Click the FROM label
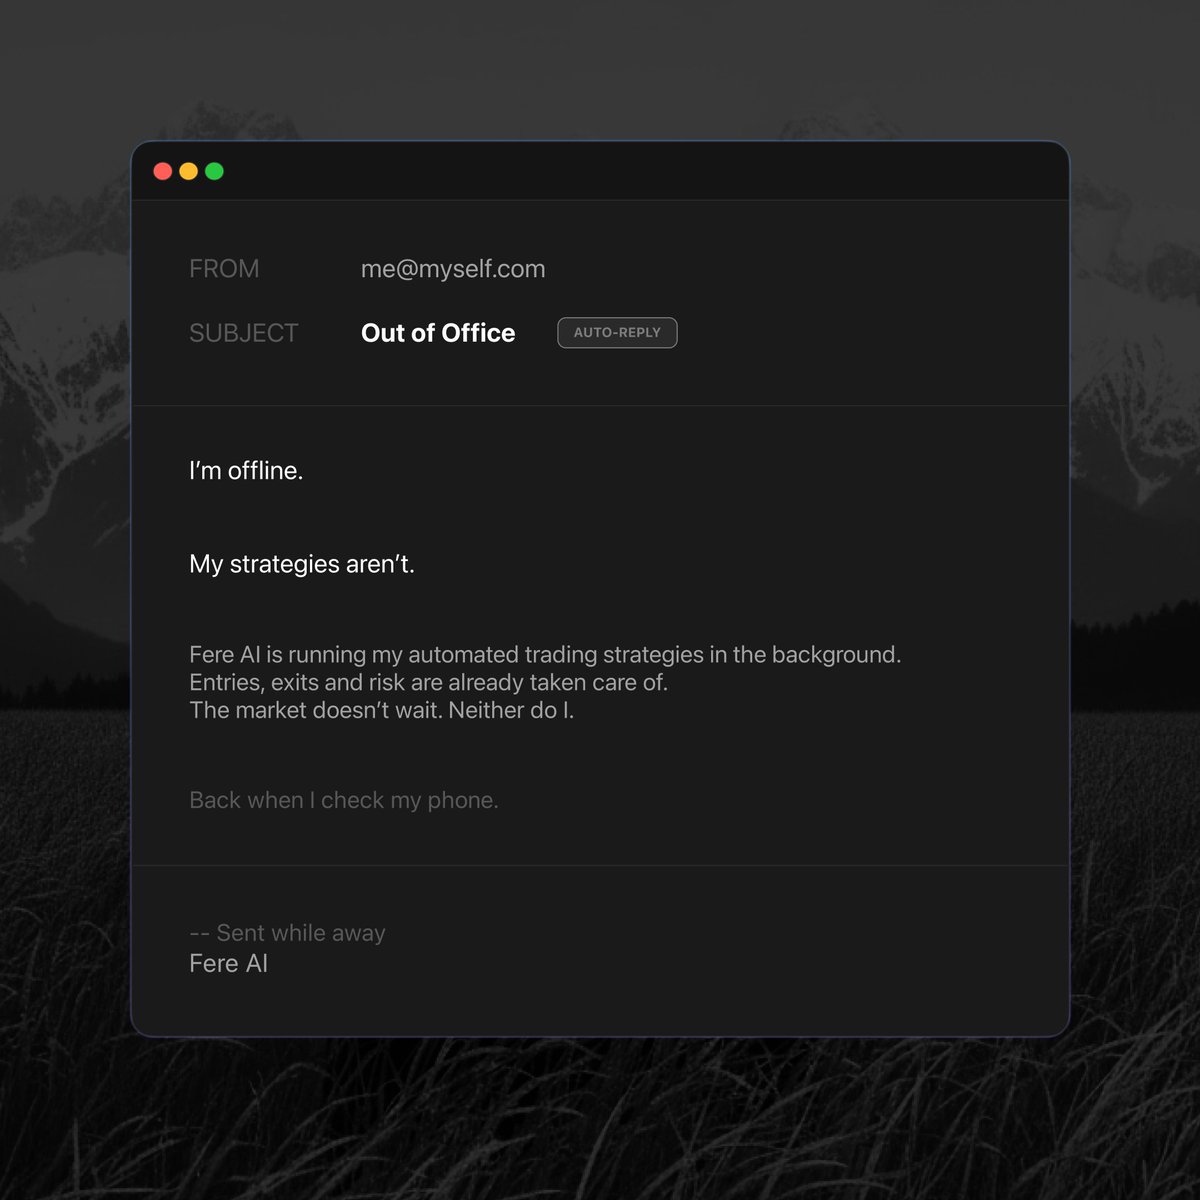 [x=224, y=269]
